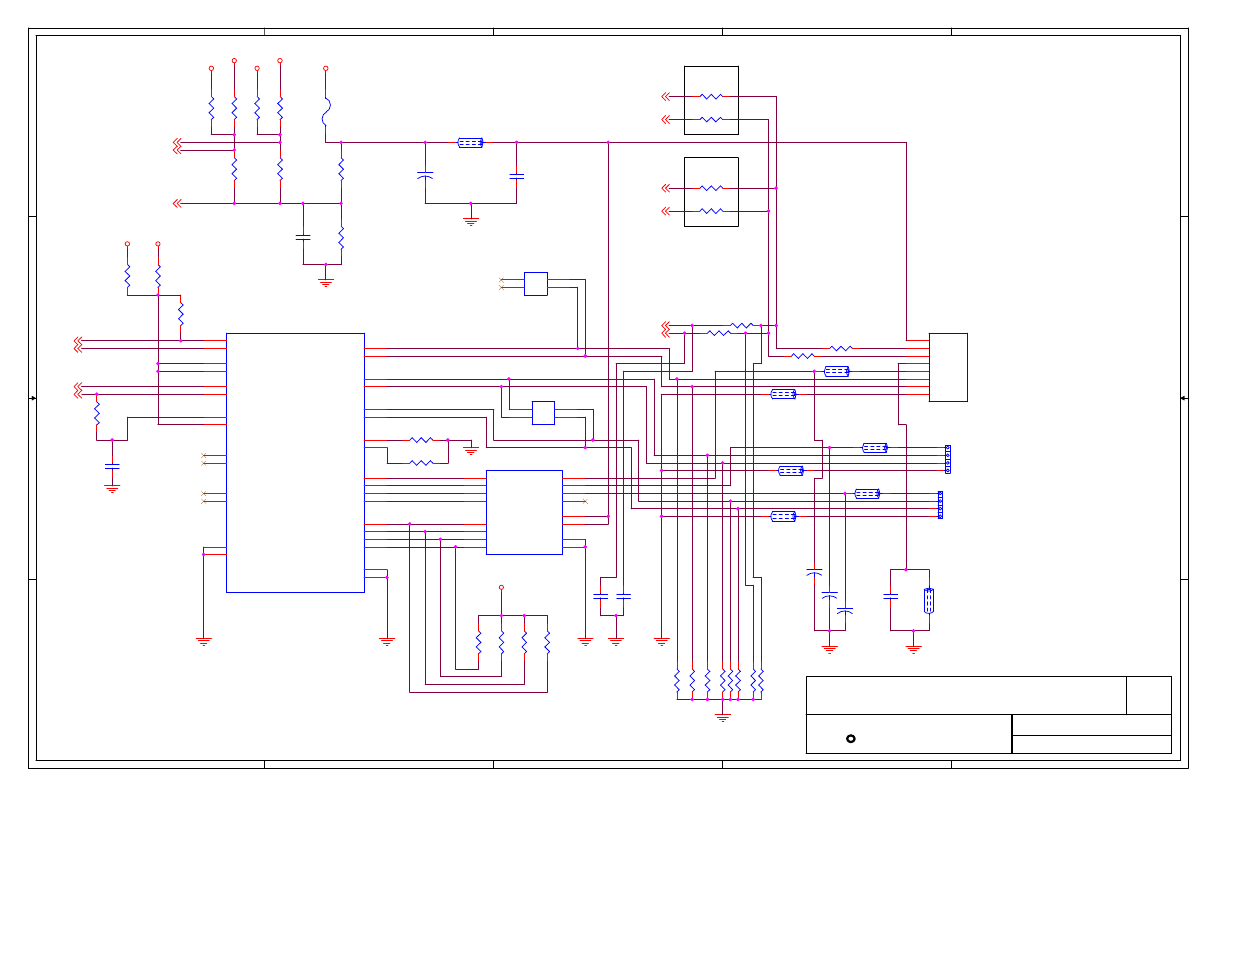The image size is (1235, 954).
Task: Select the upper of the two horizontal IC resistors
Action: [422, 440]
